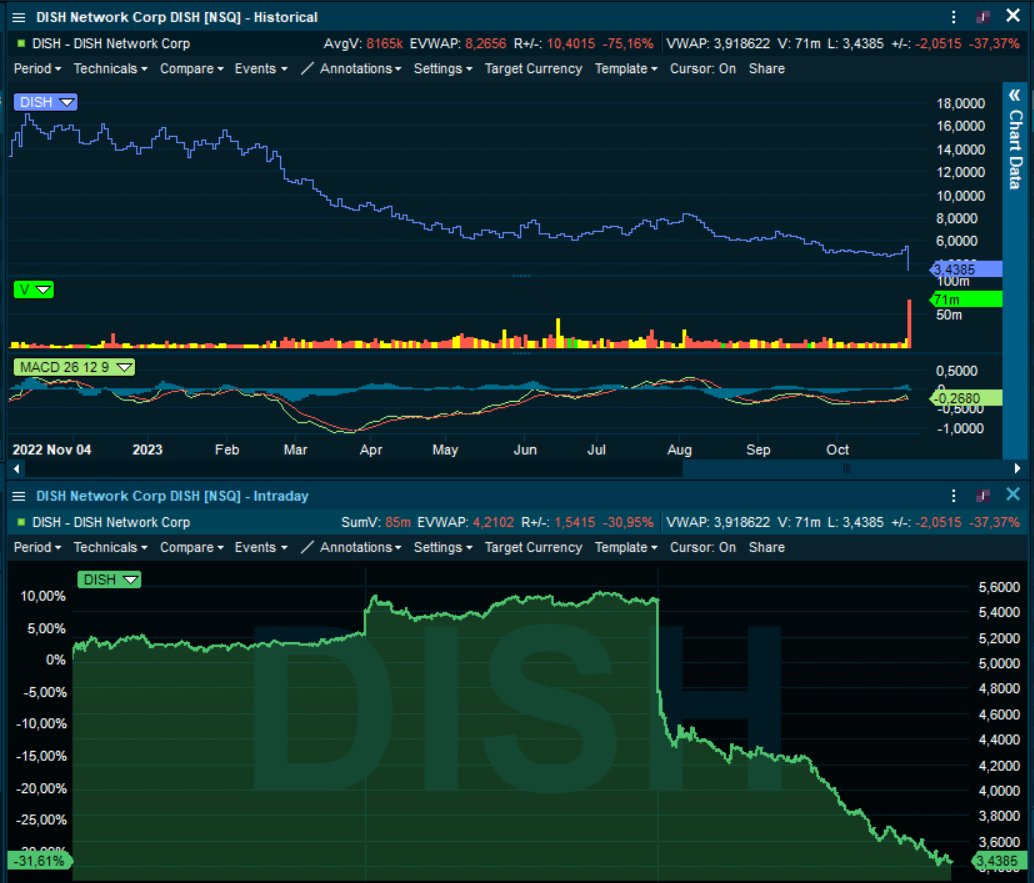This screenshot has height=883, width=1034.
Task: Click the link-window icon in Historical panel
Action: tap(983, 17)
